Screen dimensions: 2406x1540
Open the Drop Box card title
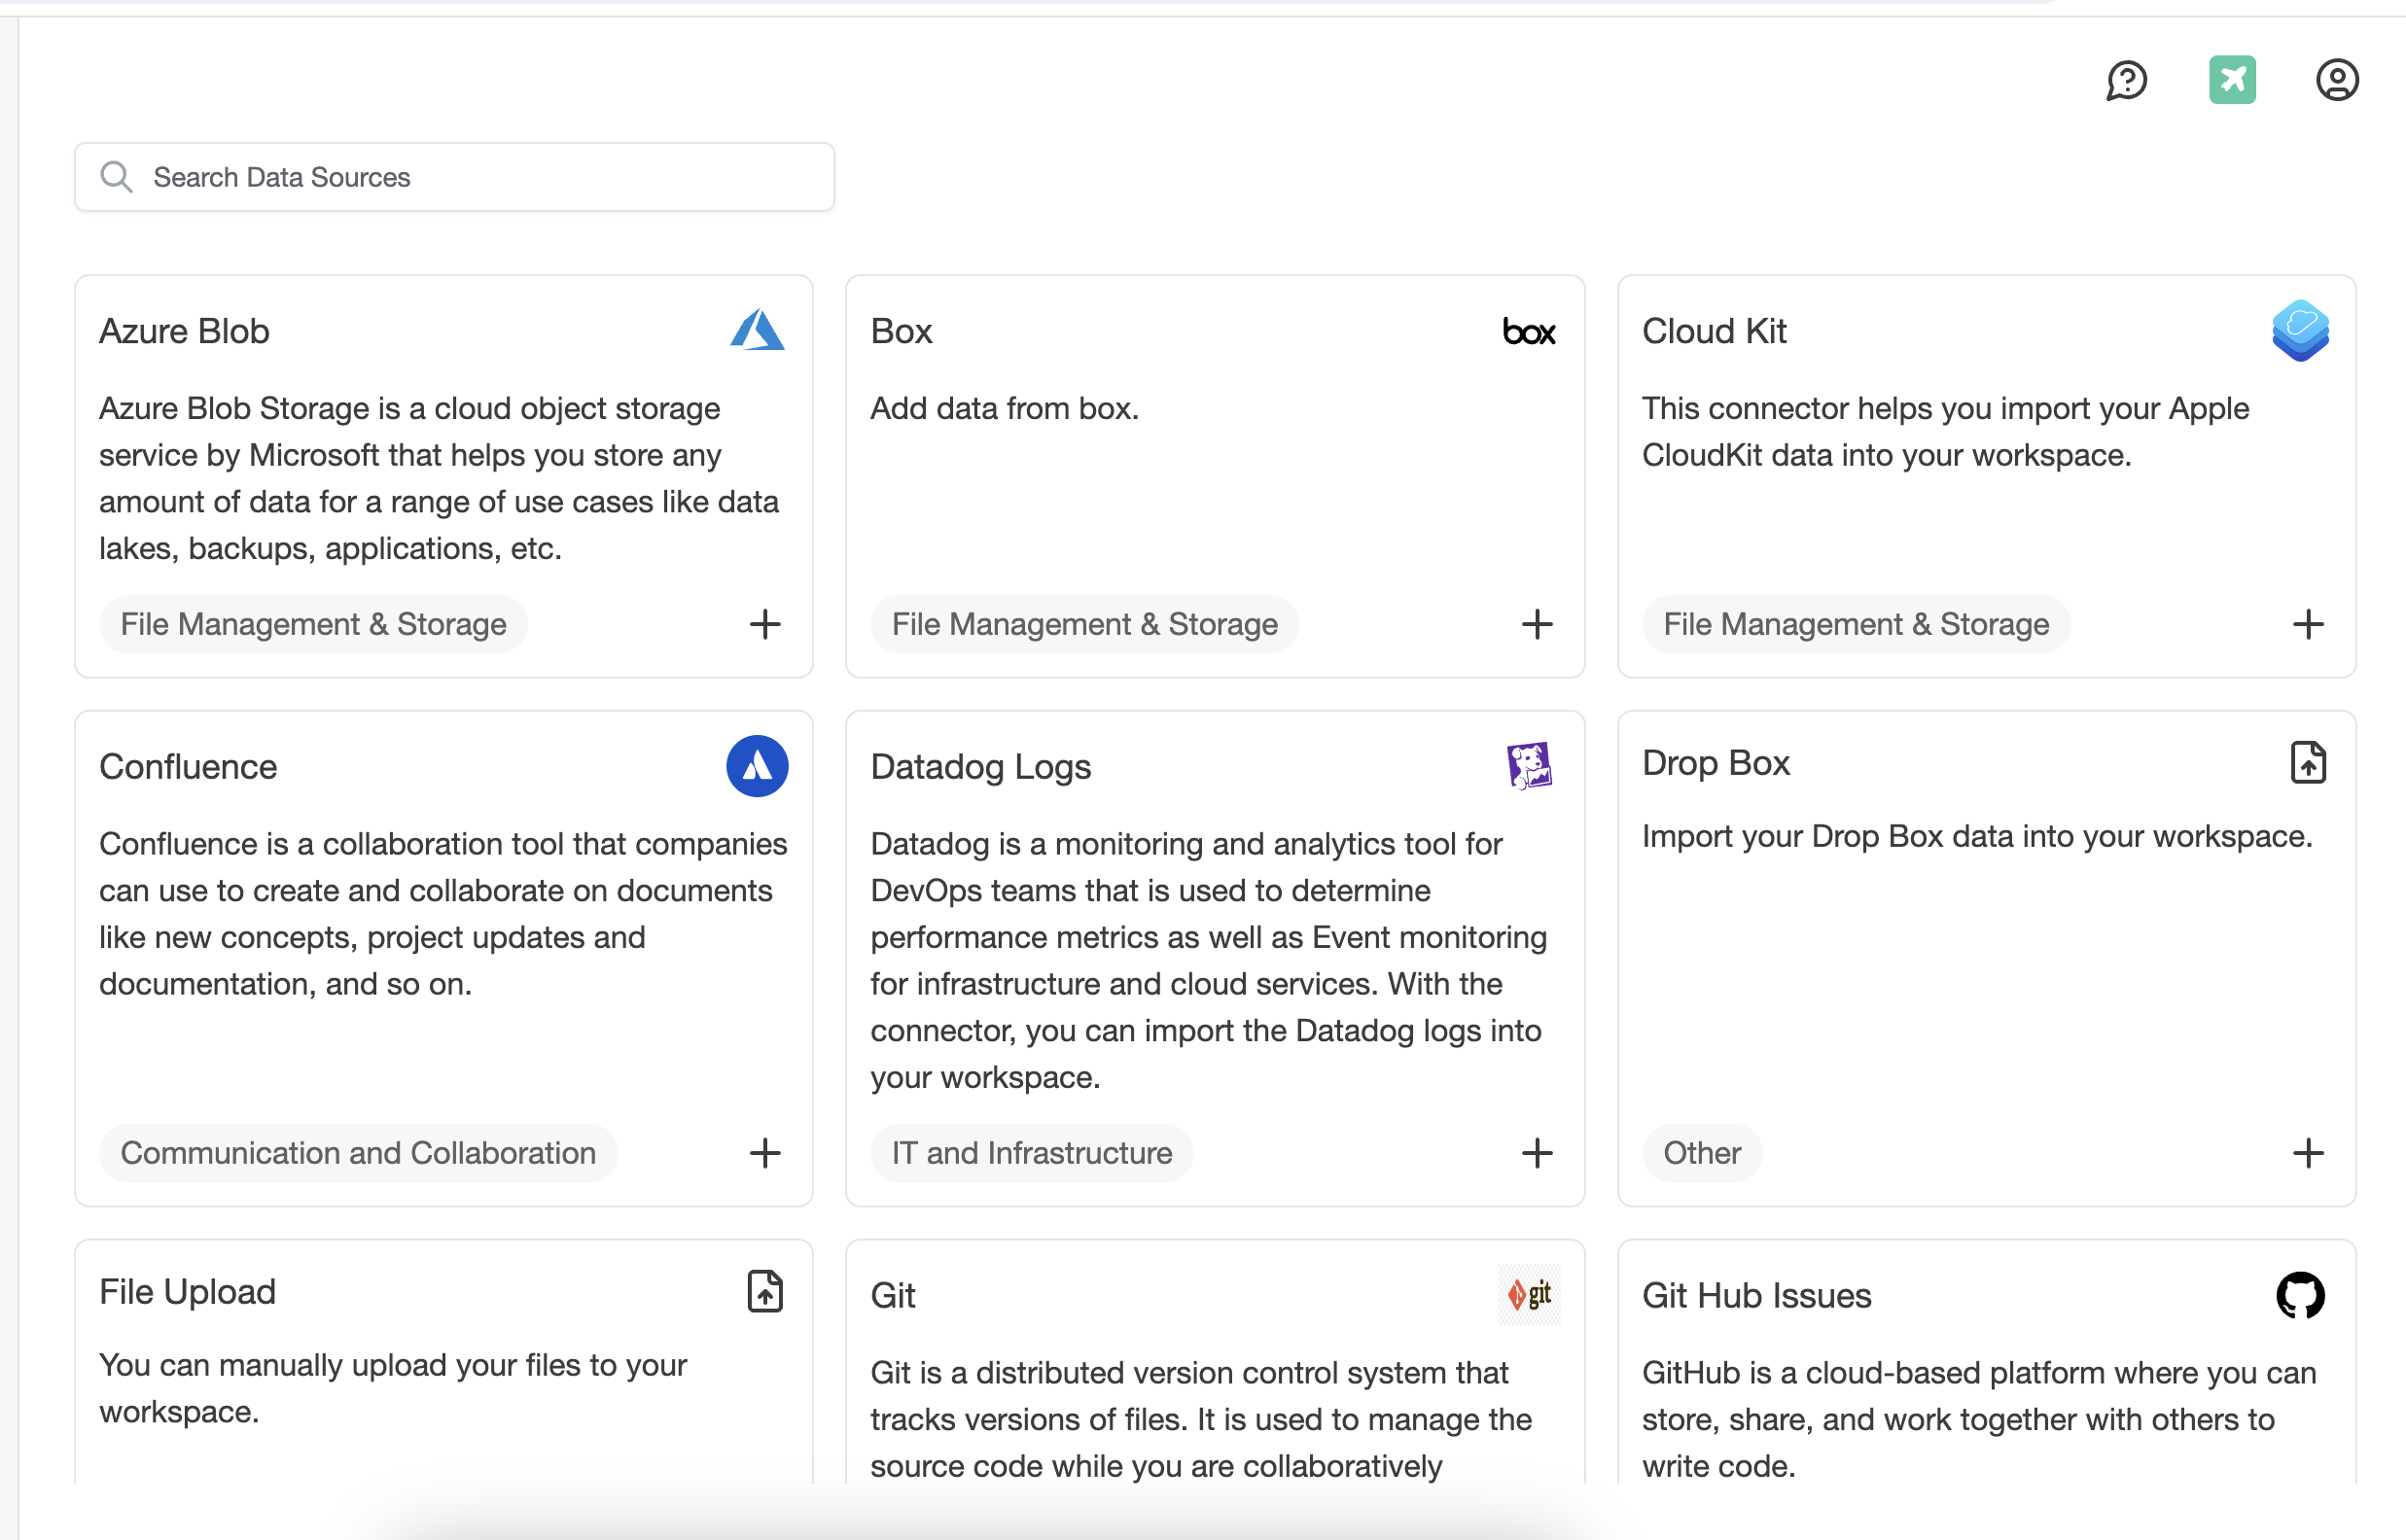[1715, 763]
